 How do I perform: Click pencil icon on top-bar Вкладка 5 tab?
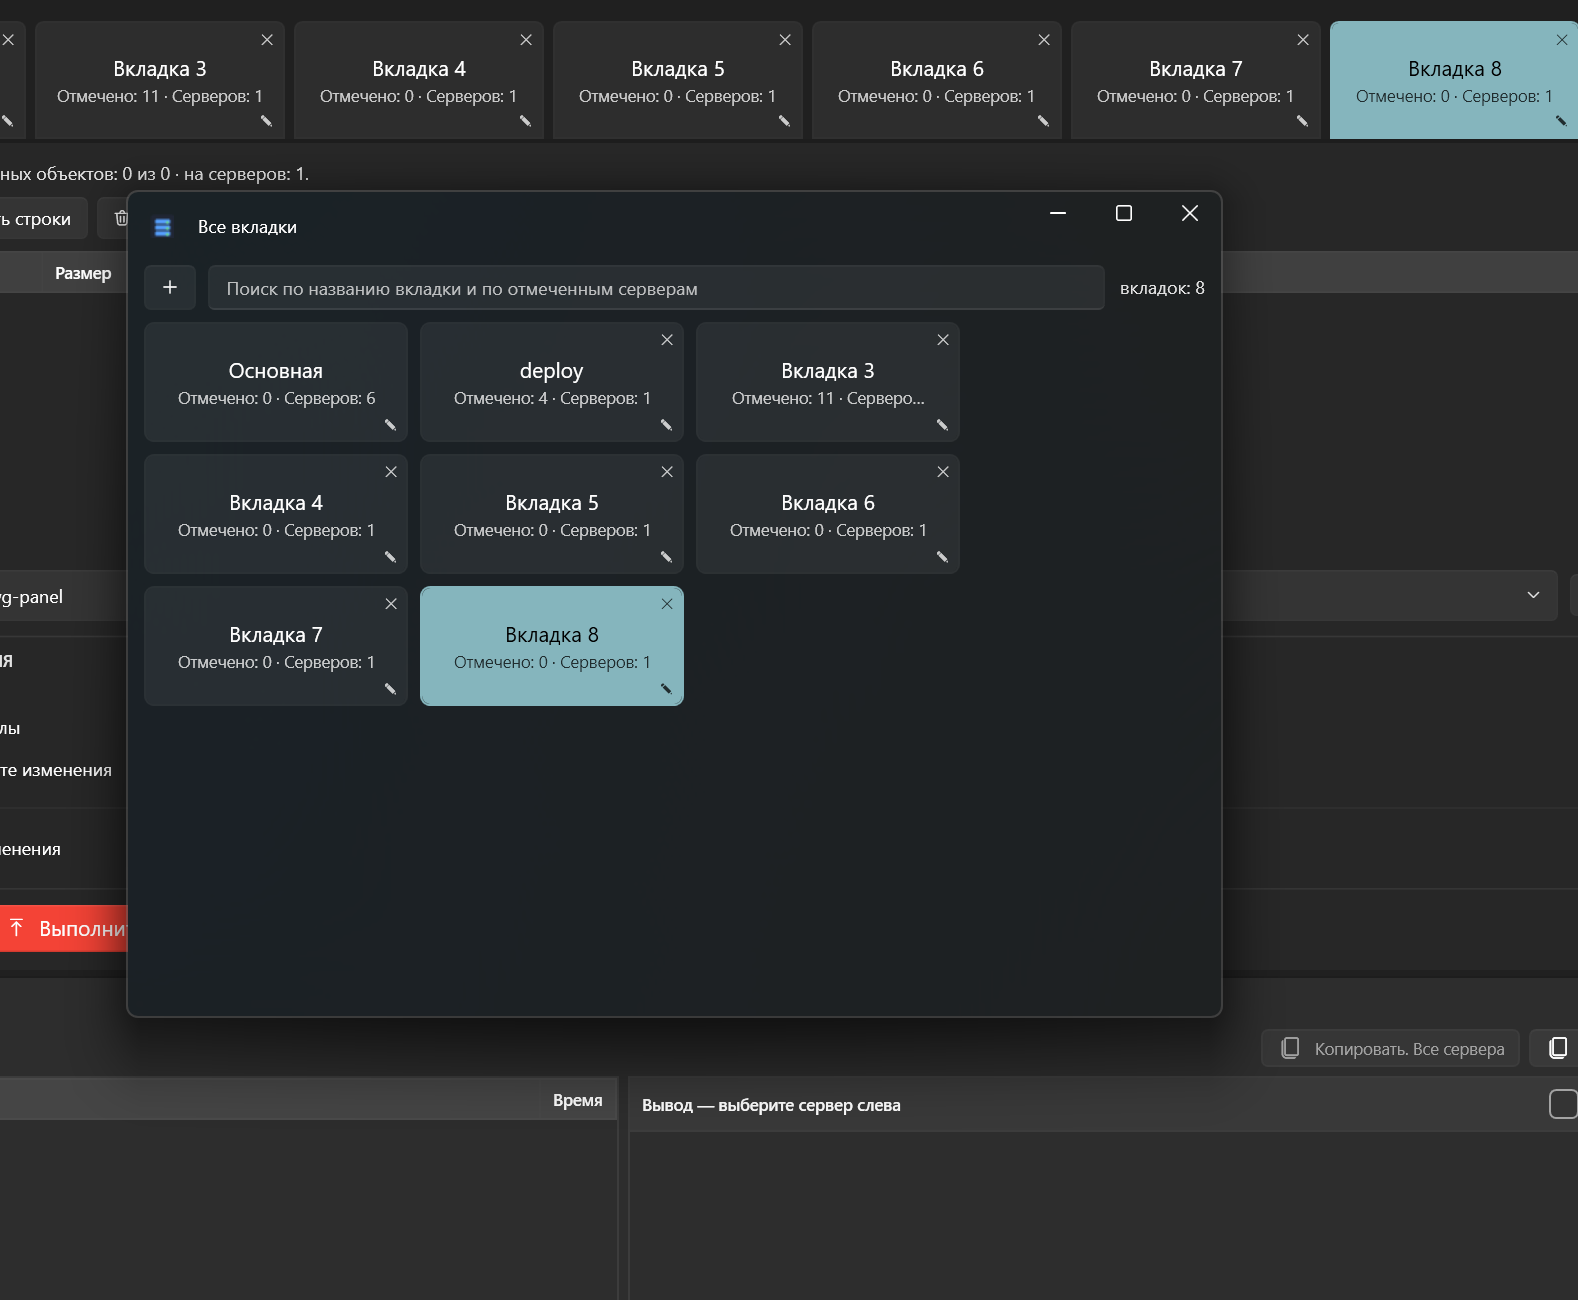[x=784, y=121]
